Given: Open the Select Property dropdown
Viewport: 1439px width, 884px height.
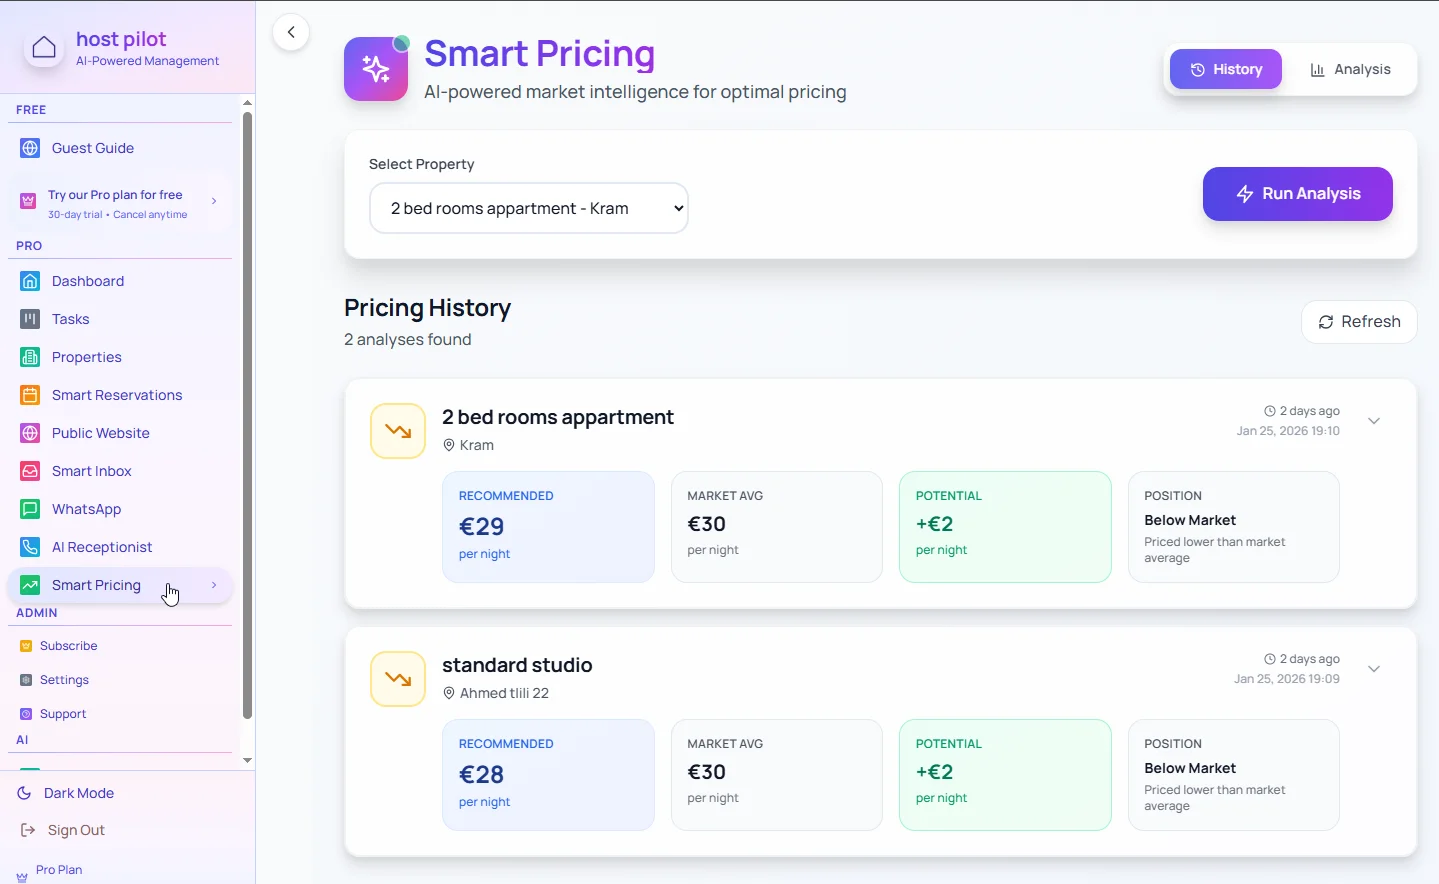Looking at the screenshot, I should tap(528, 208).
